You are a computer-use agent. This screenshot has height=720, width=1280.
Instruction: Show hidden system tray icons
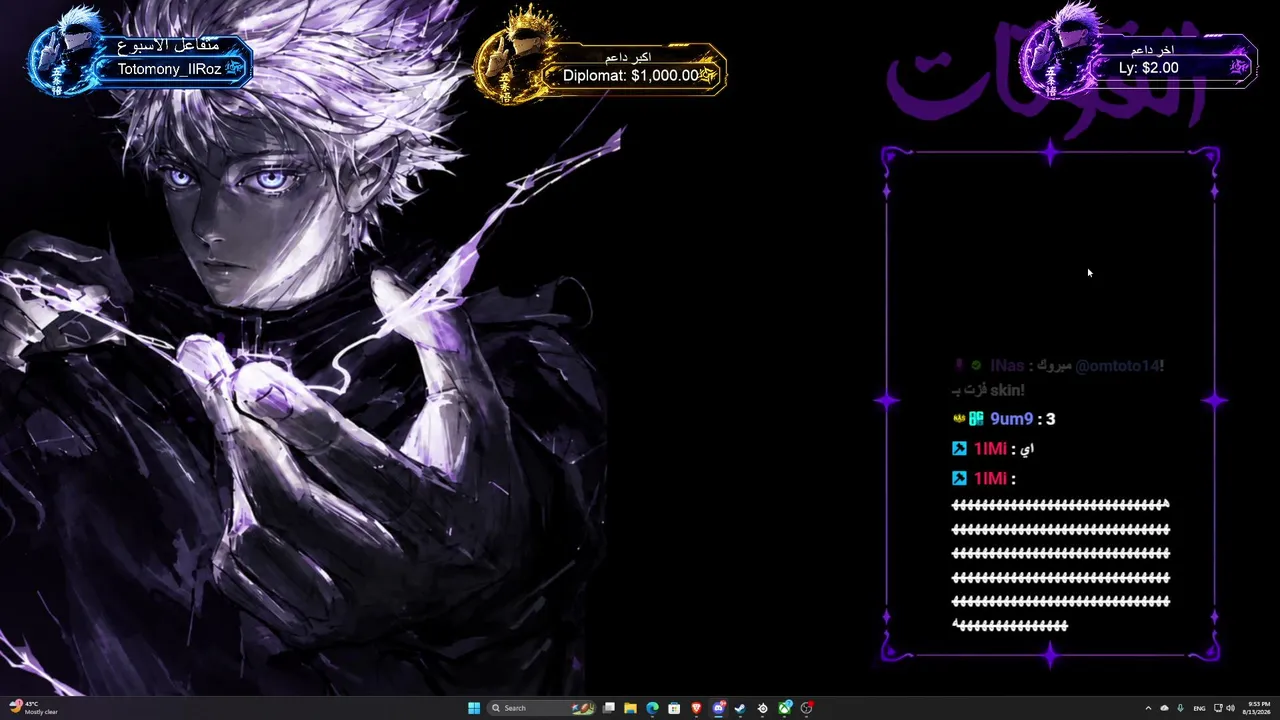1148,708
